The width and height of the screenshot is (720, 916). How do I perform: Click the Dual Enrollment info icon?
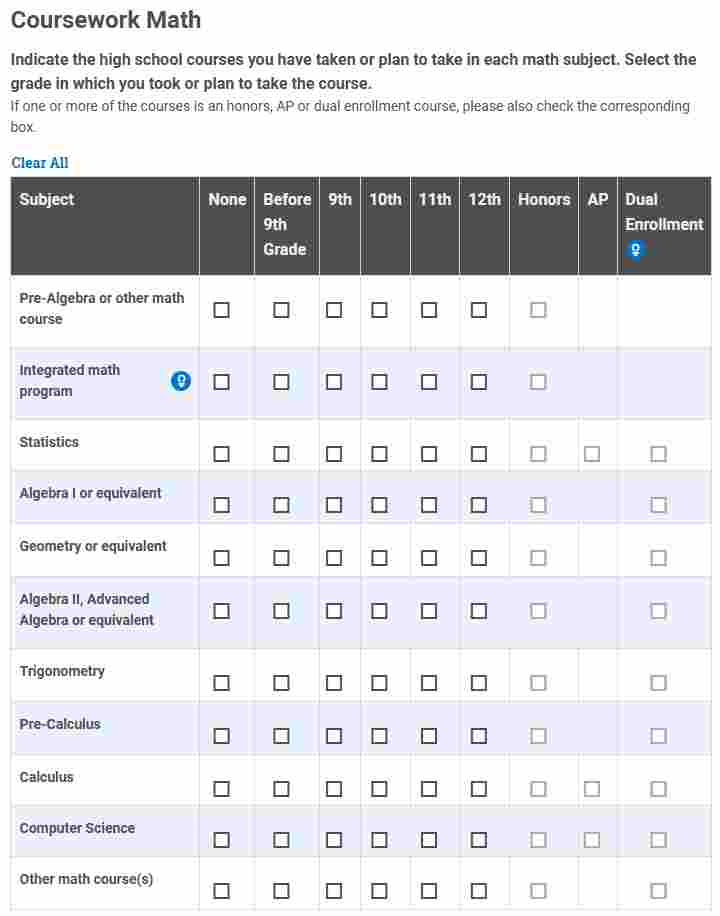point(635,250)
